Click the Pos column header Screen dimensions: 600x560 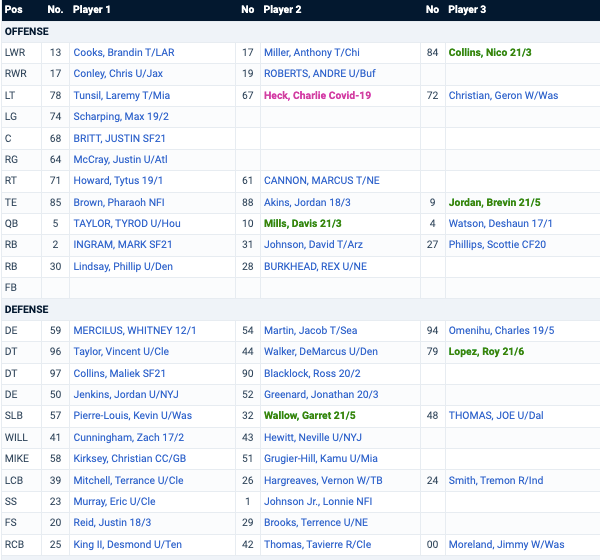click(x=13, y=10)
